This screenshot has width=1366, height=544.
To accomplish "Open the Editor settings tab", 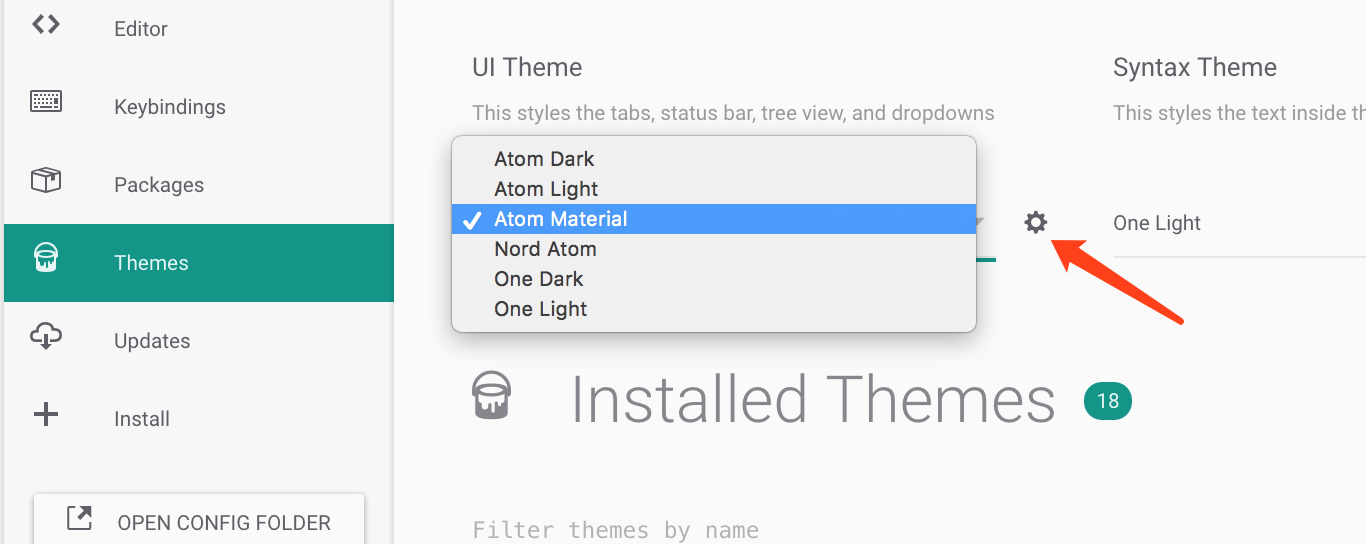I will tap(141, 29).
